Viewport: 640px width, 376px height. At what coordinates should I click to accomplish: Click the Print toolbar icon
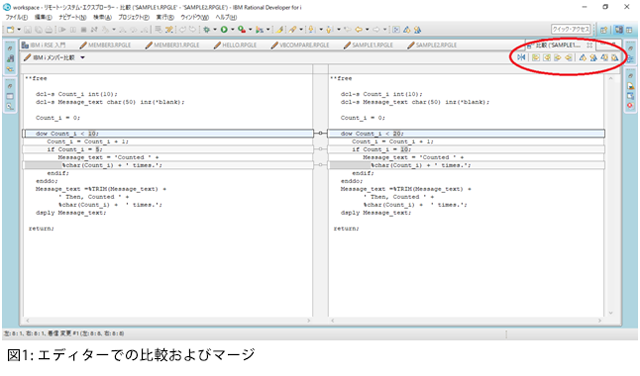pyautogui.click(x=49, y=29)
